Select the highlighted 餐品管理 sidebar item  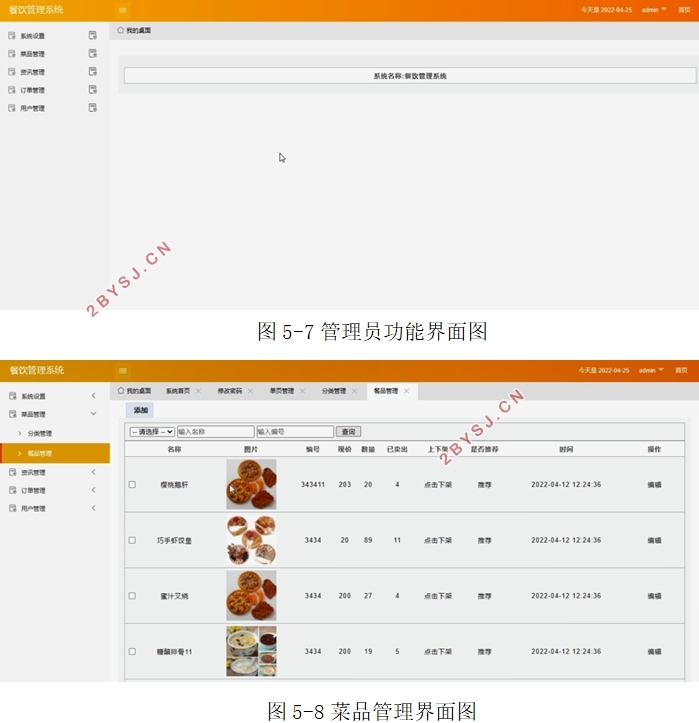click(55, 453)
